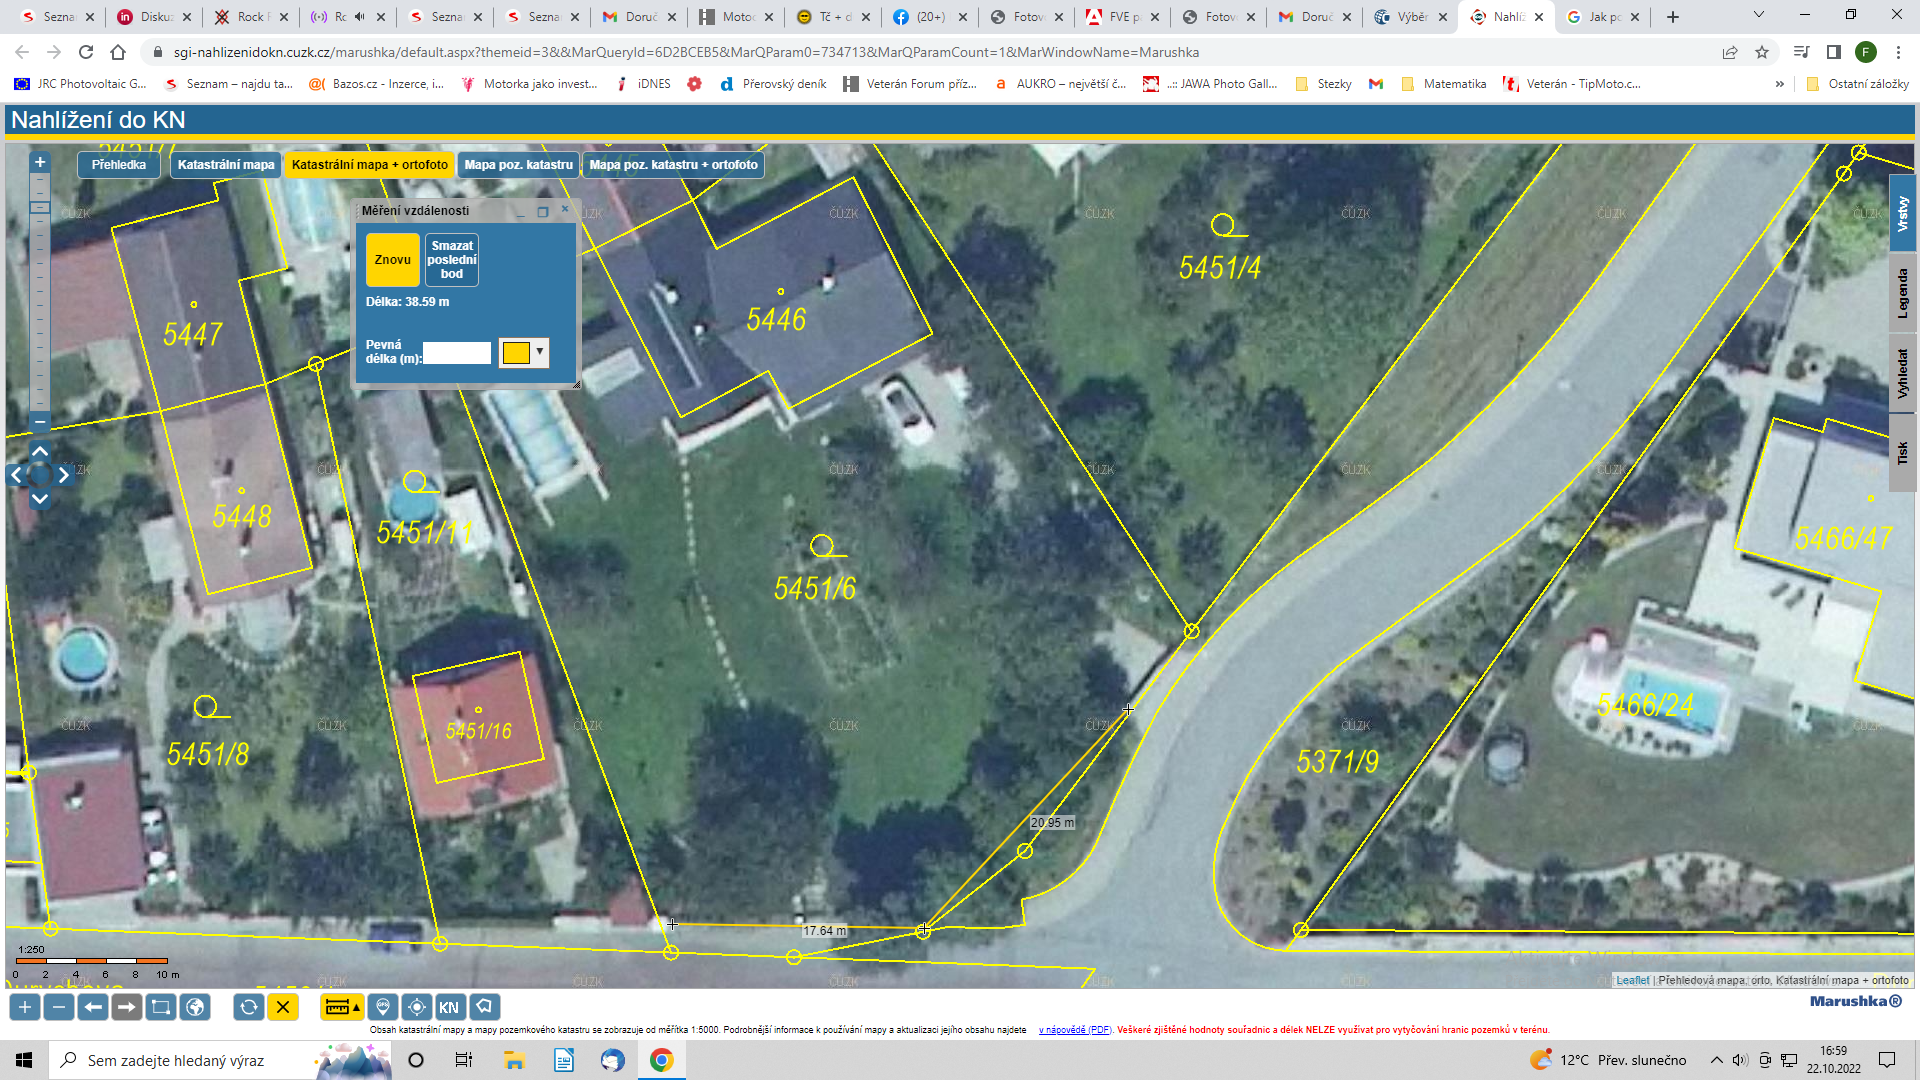Image resolution: width=1920 pixels, height=1080 pixels.
Task: Select the polygon selection tool
Action: [x=484, y=1007]
